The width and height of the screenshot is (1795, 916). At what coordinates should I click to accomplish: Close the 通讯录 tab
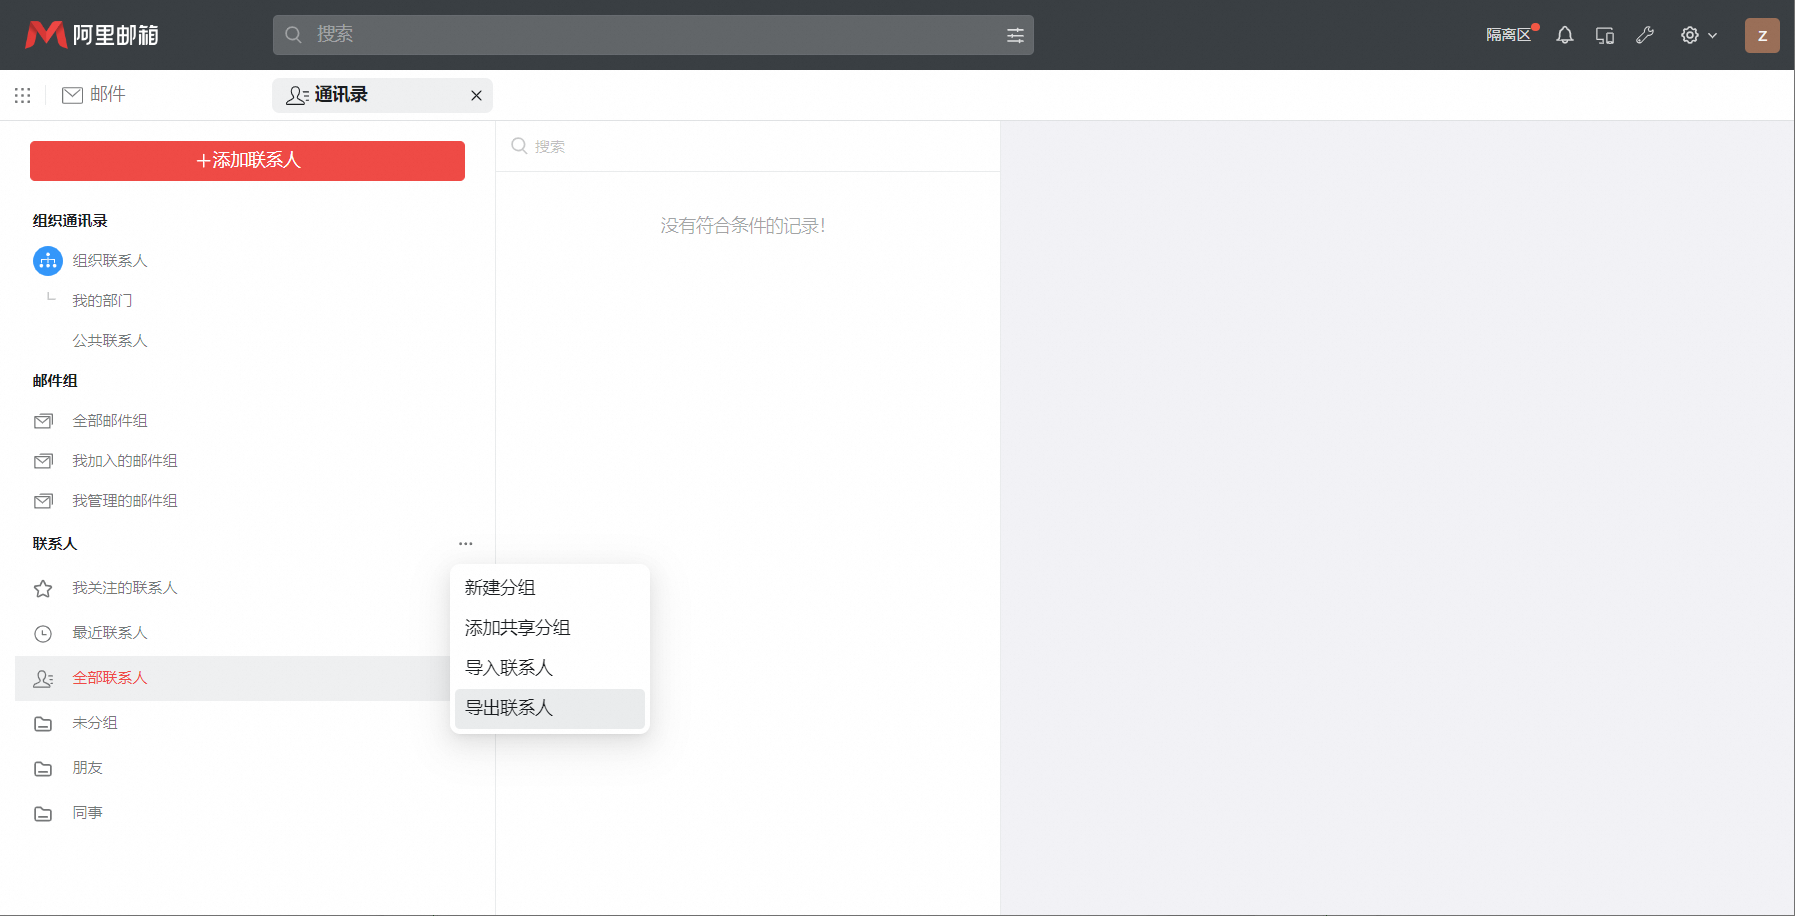point(476,95)
